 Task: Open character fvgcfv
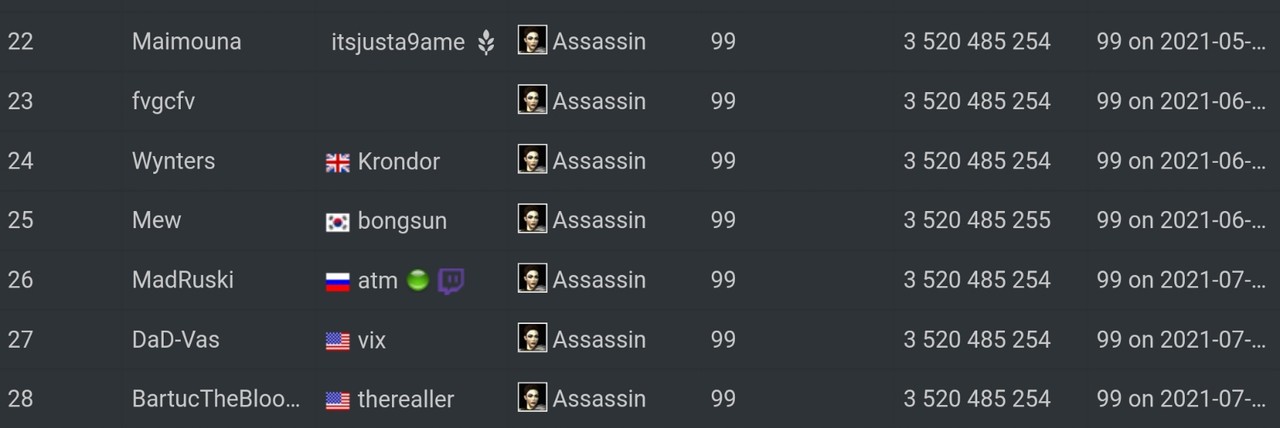(163, 102)
